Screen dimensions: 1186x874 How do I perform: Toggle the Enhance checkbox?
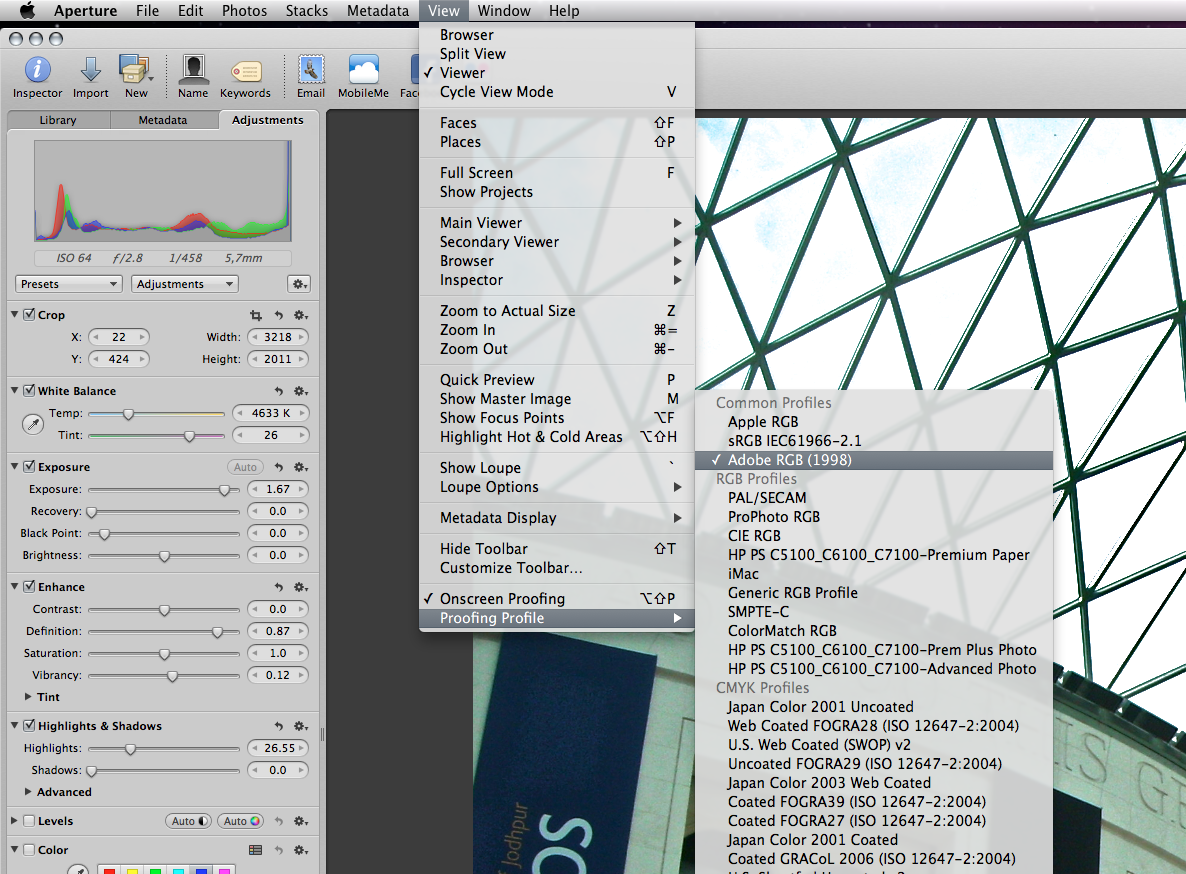(x=29, y=587)
